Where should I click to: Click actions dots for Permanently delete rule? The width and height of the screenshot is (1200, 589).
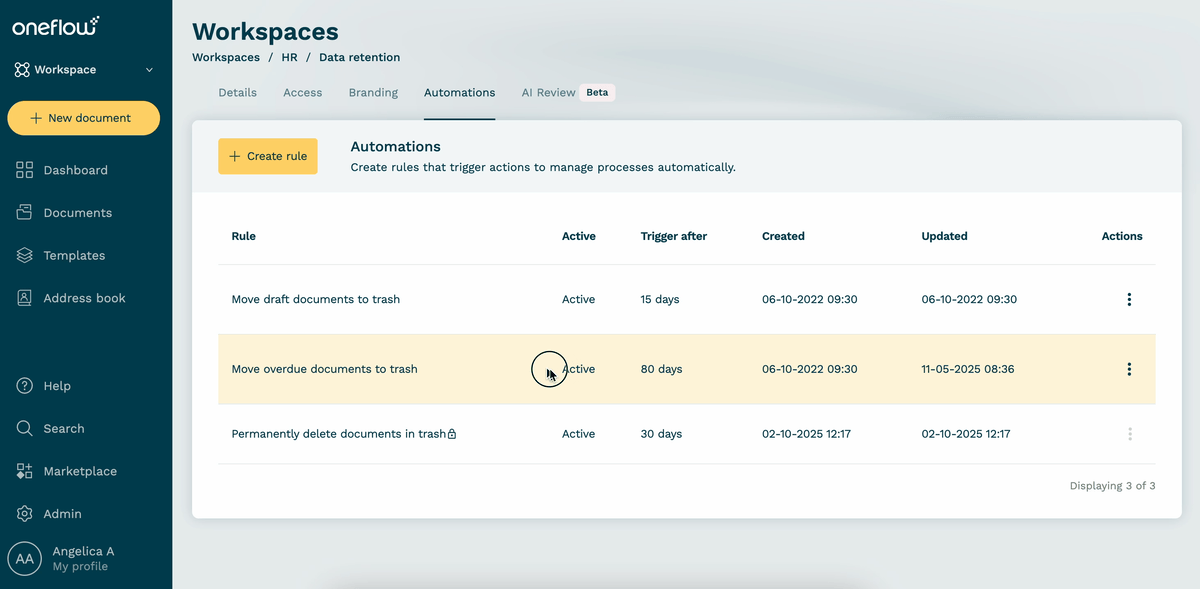1129,434
